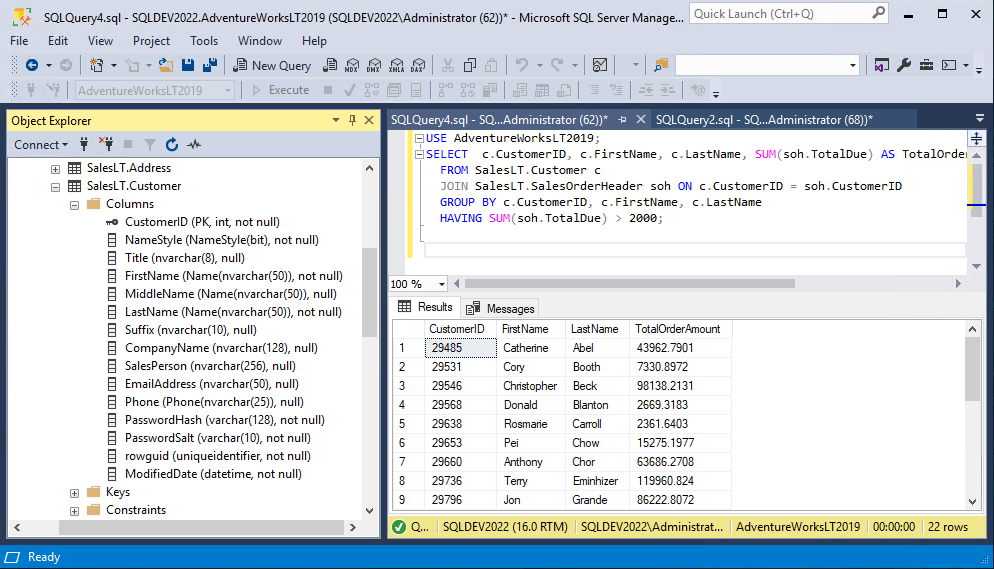Open the dropdown arrow beside New Project icon
This screenshot has width=994, height=569.
pyautogui.click(x=113, y=65)
